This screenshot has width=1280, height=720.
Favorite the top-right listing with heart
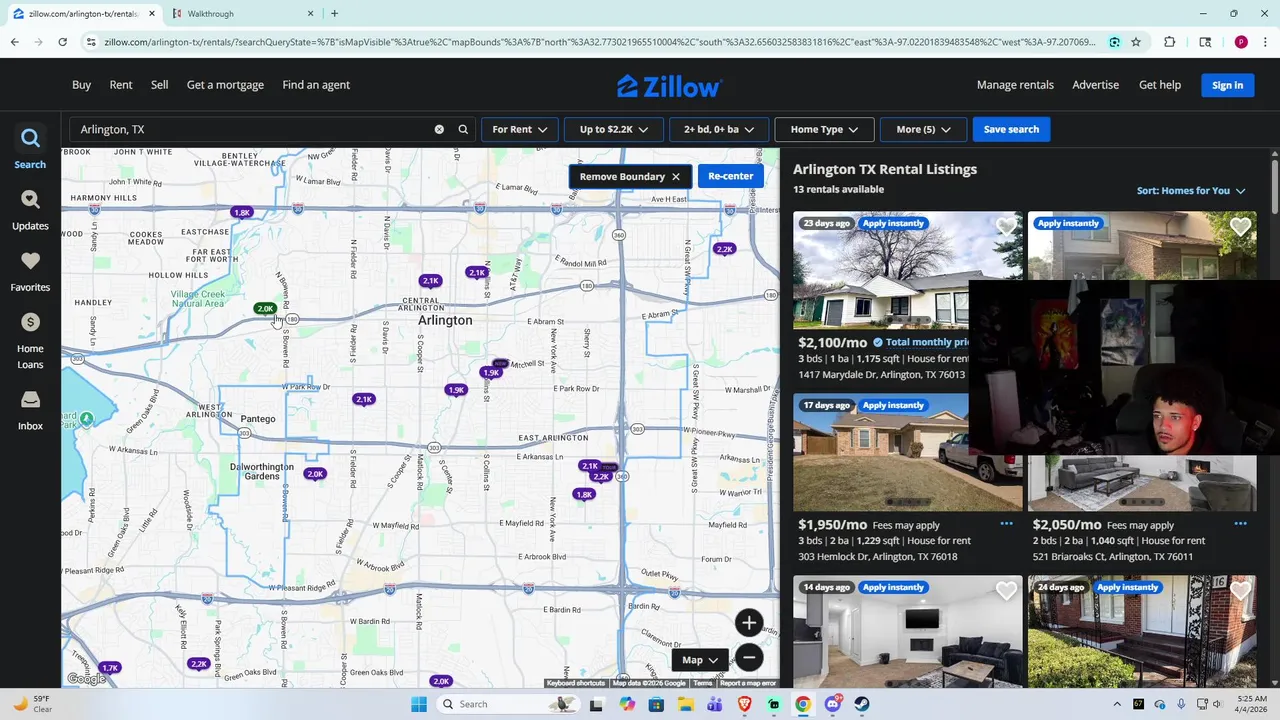[1240, 228]
